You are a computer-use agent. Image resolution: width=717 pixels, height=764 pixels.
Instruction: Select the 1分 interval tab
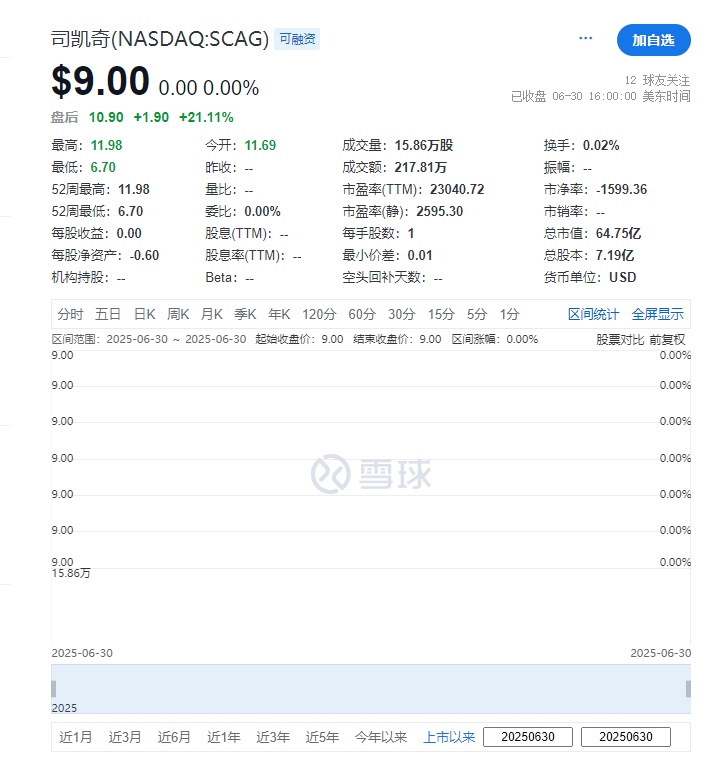pos(509,314)
